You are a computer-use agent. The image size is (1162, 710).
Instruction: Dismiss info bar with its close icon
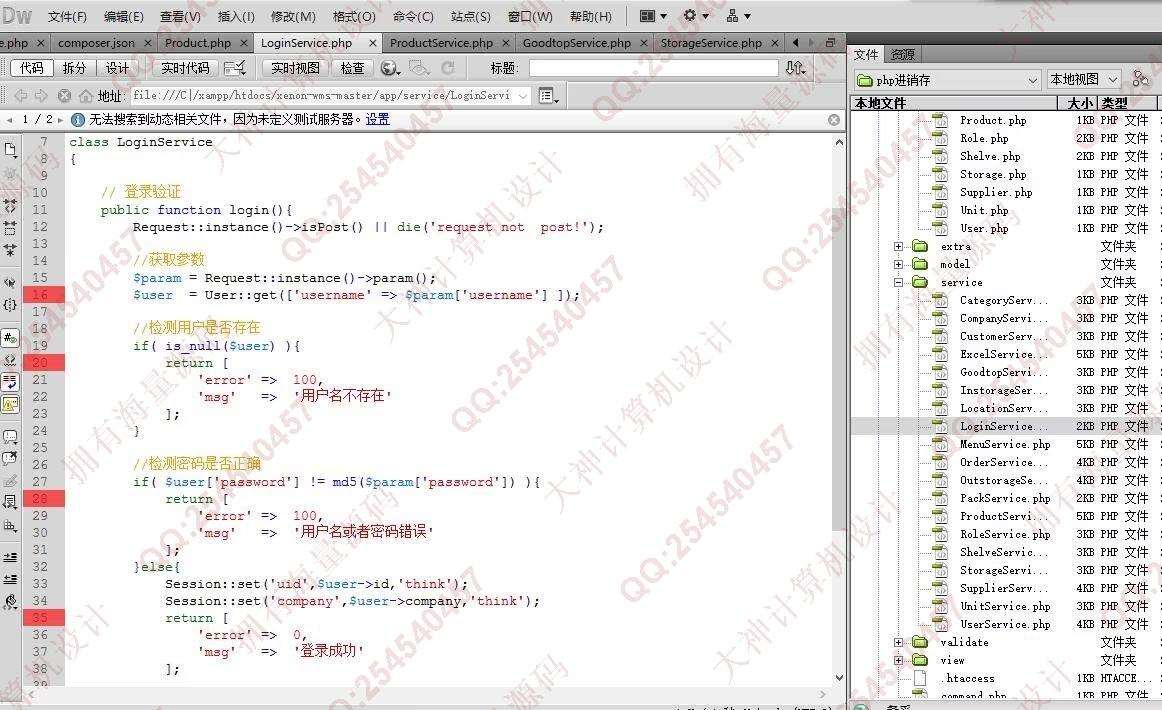click(x=834, y=119)
